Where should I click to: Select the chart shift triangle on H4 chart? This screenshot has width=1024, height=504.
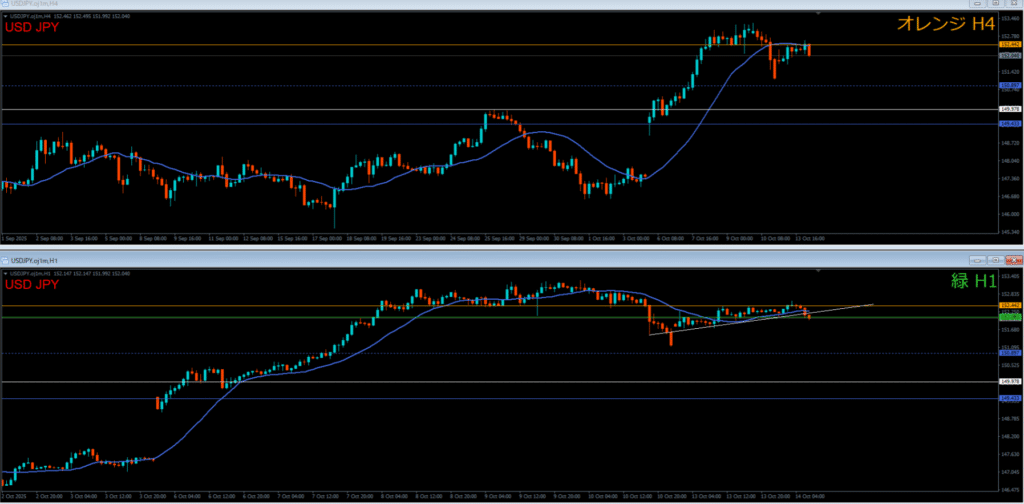pos(819,15)
